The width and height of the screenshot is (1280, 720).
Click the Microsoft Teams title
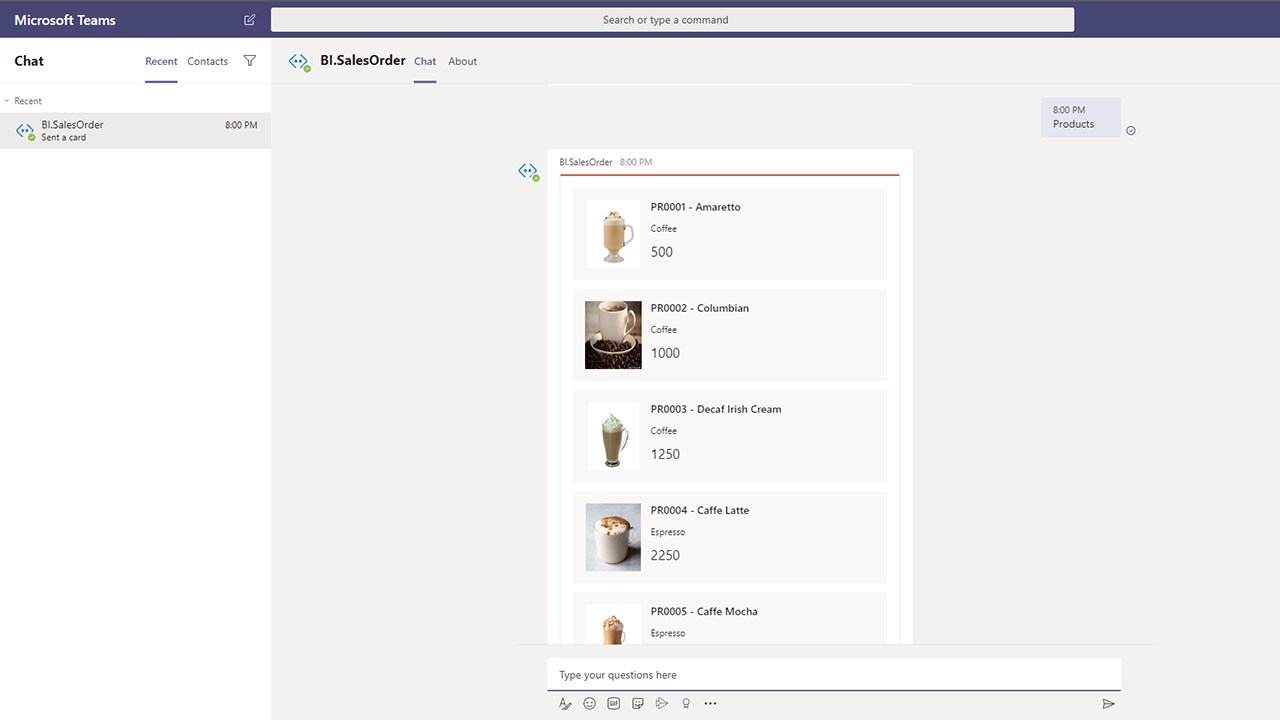(x=65, y=20)
